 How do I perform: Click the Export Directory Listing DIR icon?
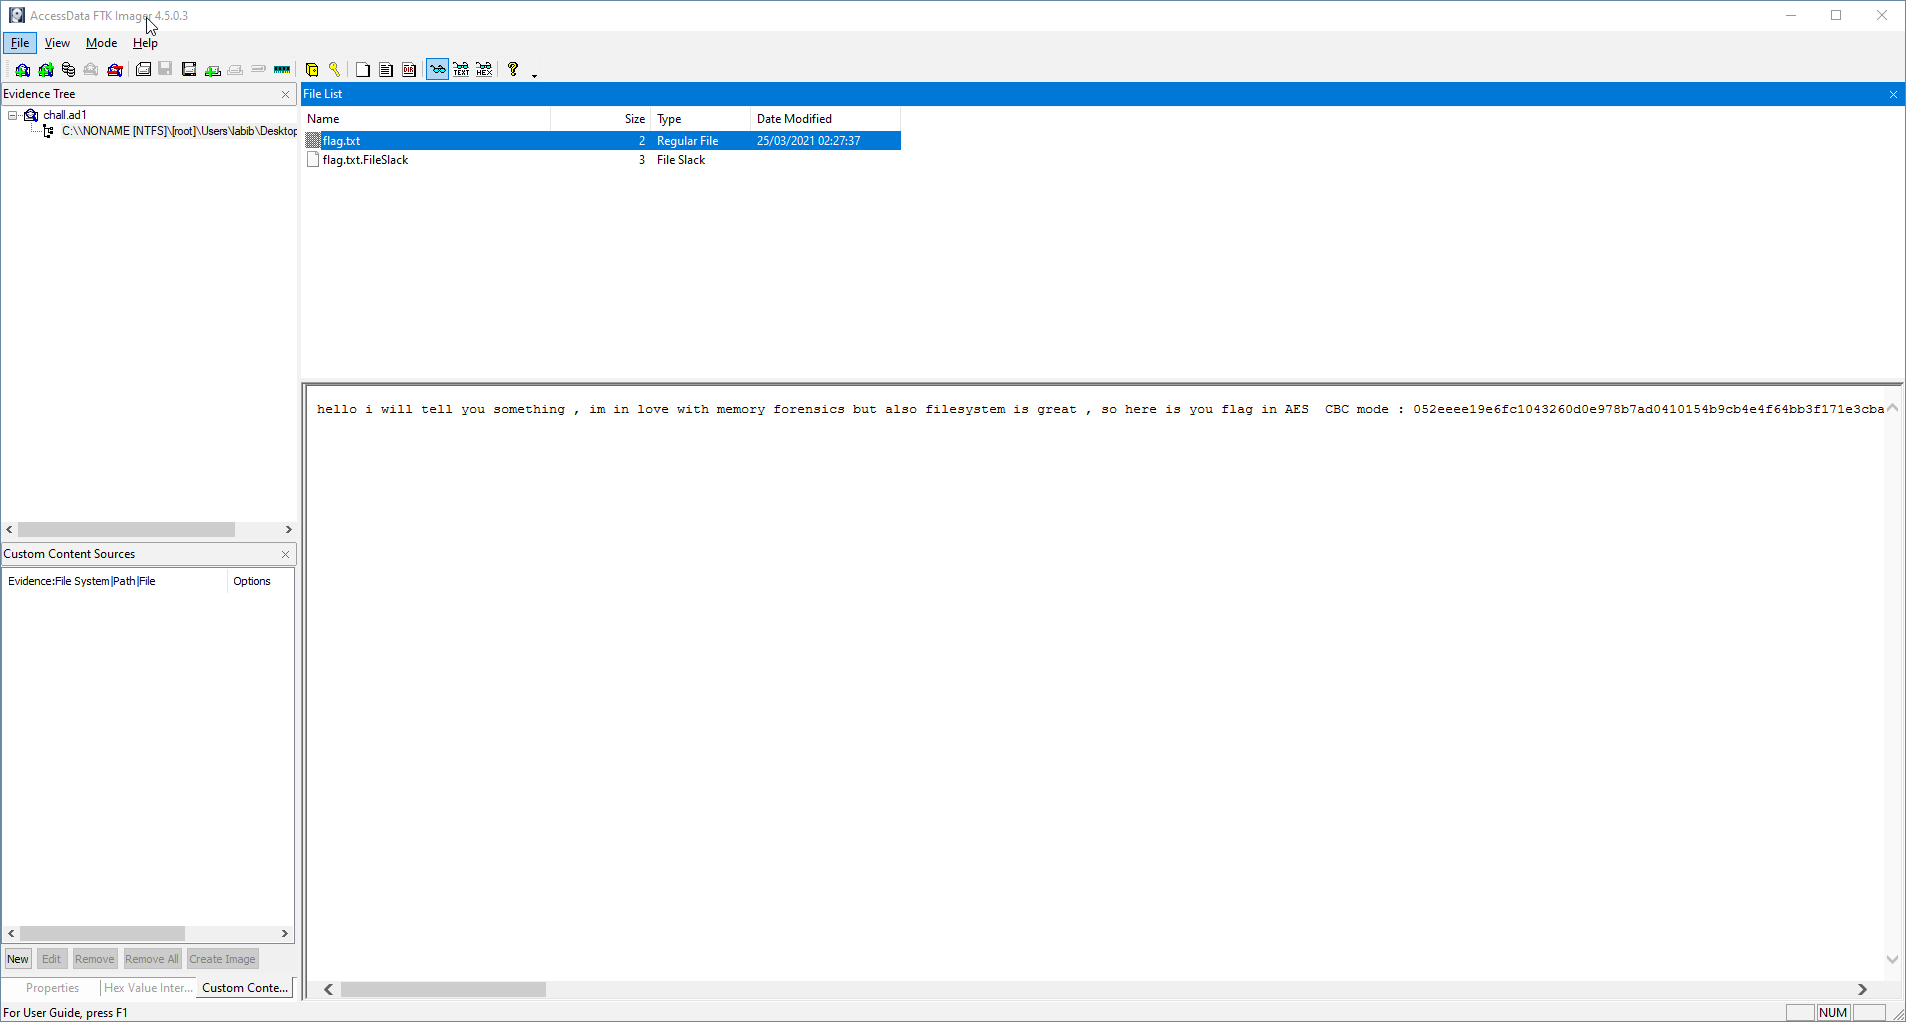pyautogui.click(x=409, y=70)
